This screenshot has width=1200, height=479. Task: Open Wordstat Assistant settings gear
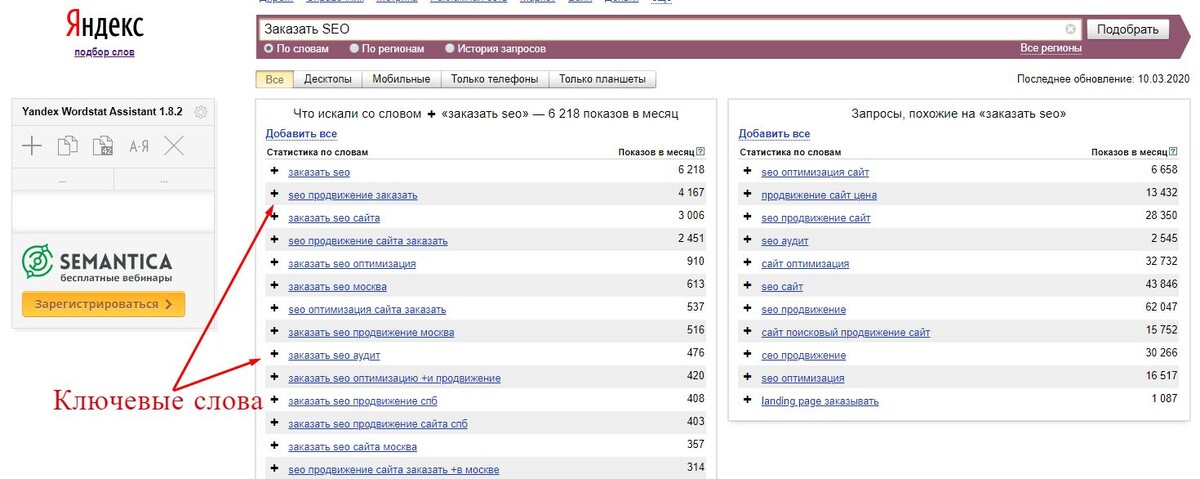200,112
